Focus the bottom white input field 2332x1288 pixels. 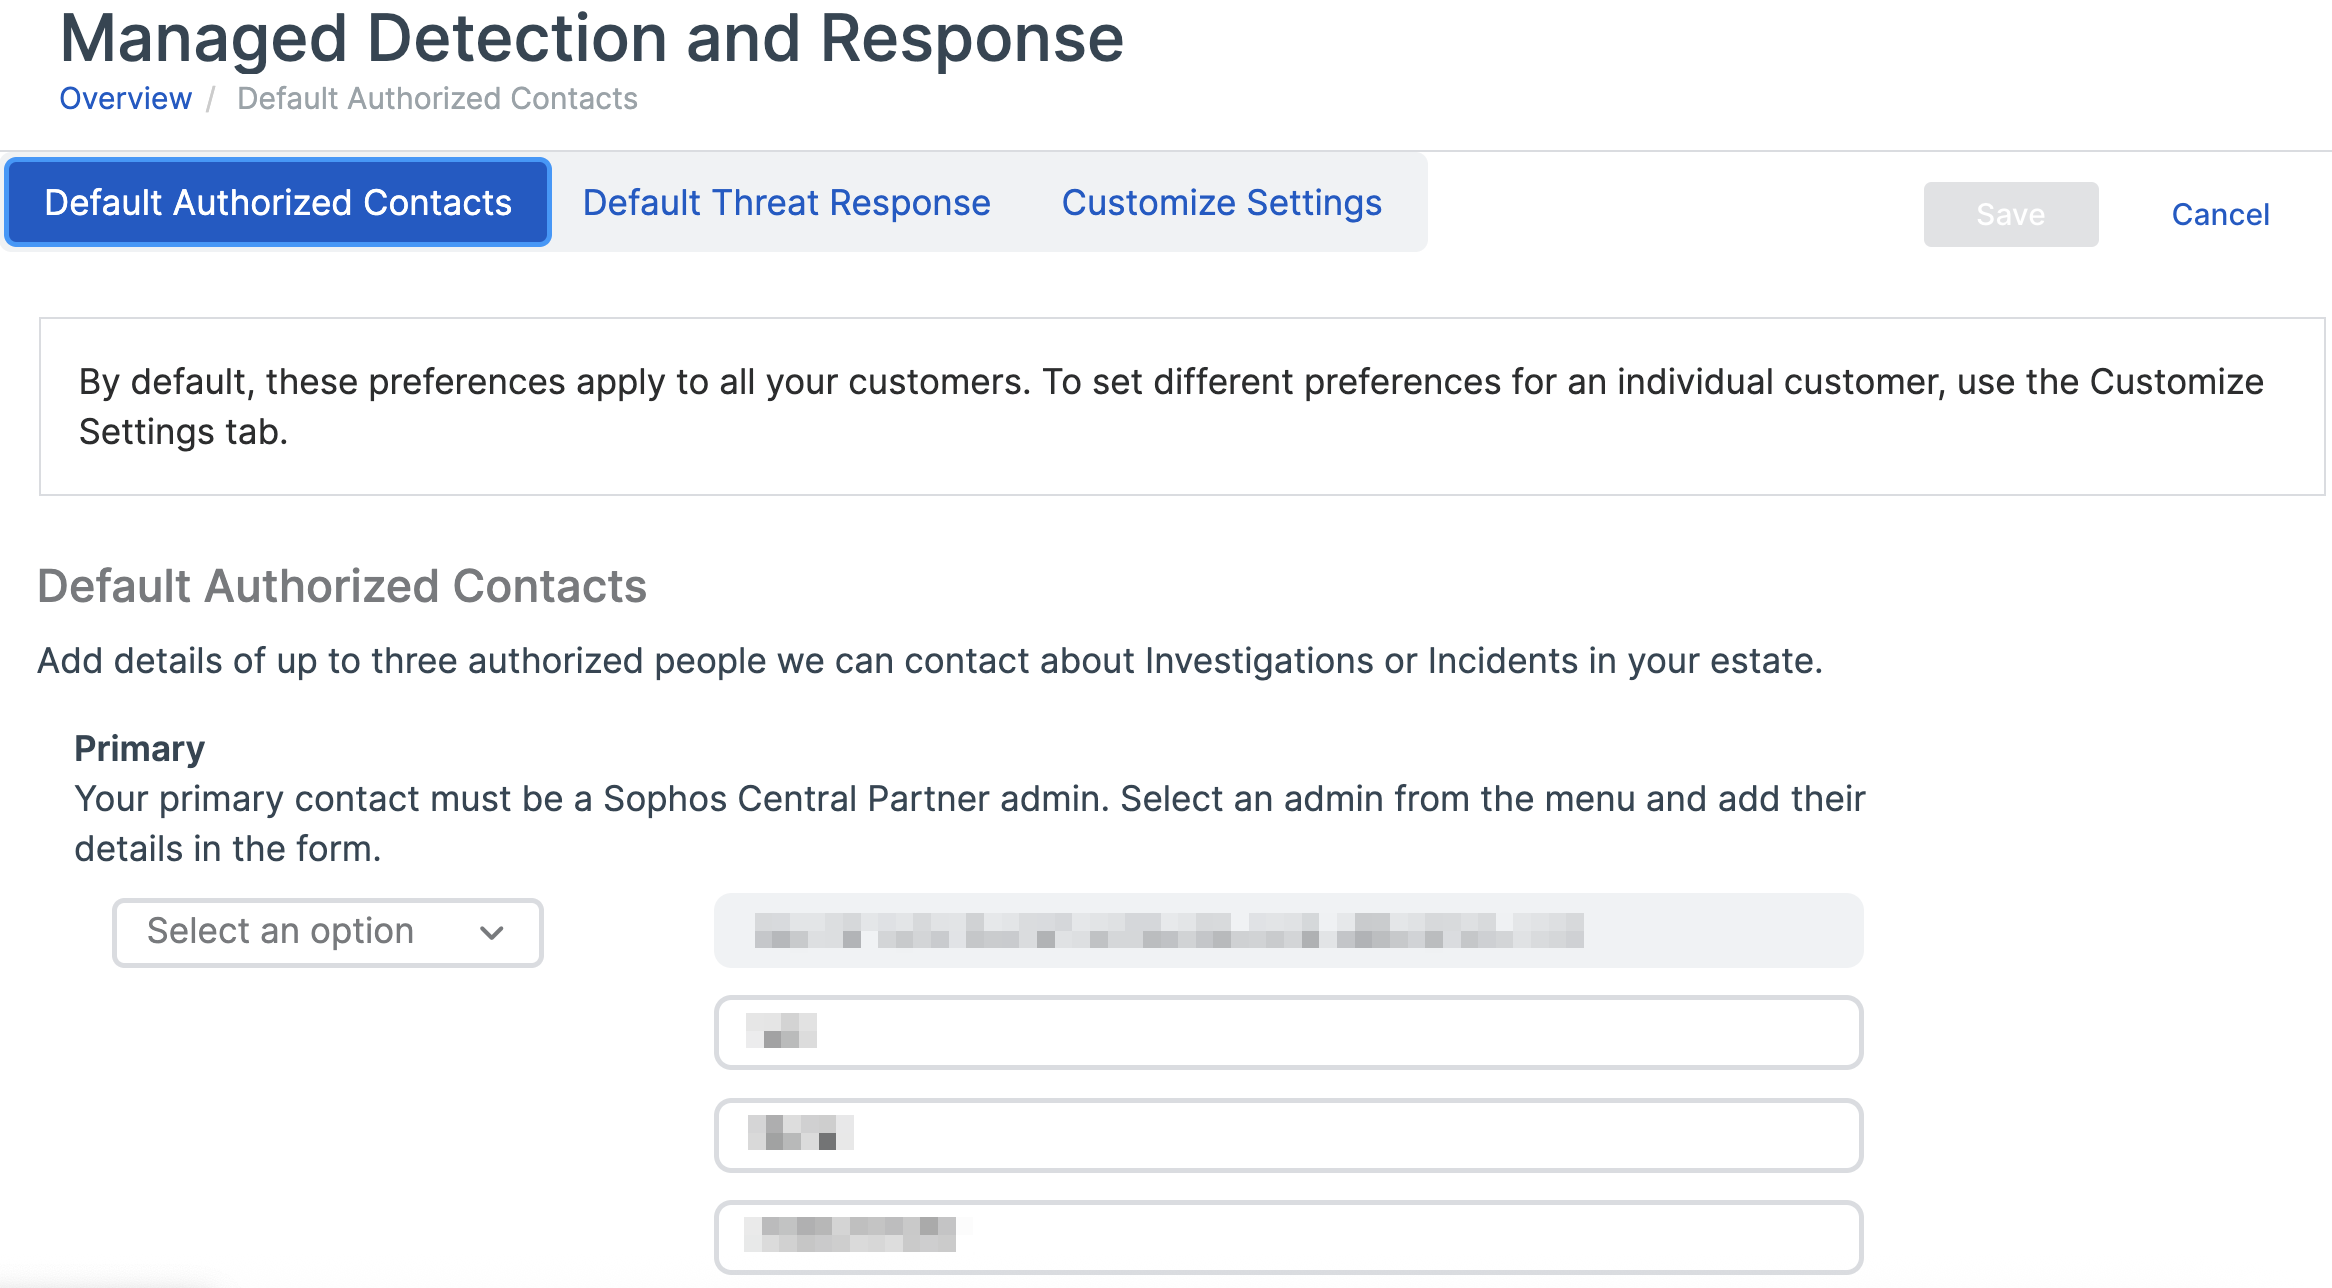tap(1288, 1237)
